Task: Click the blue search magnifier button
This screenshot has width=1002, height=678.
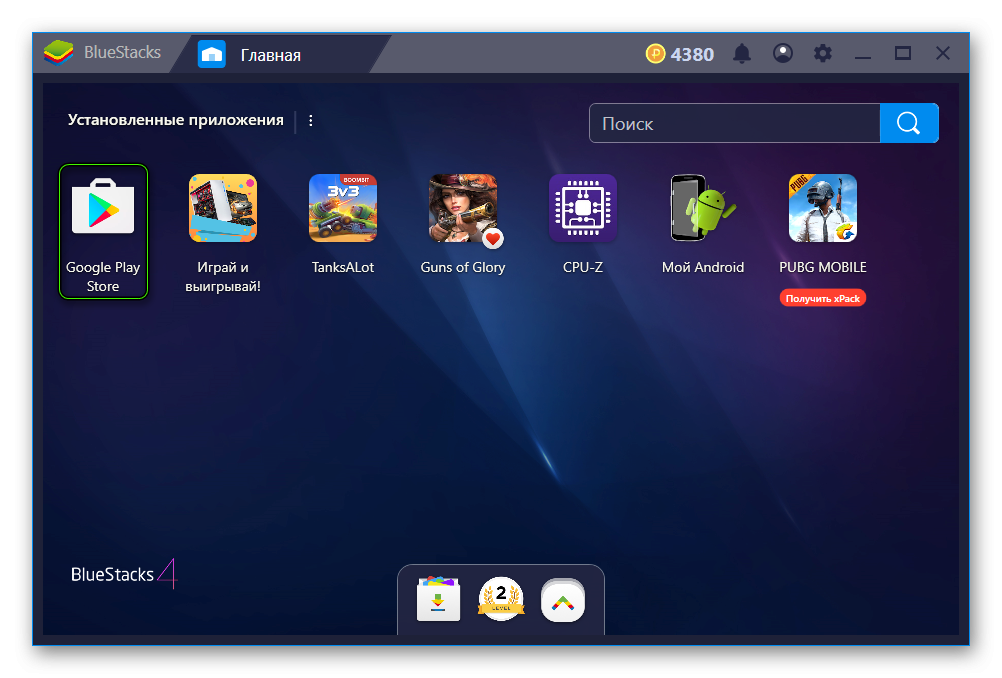Action: pos(909,123)
